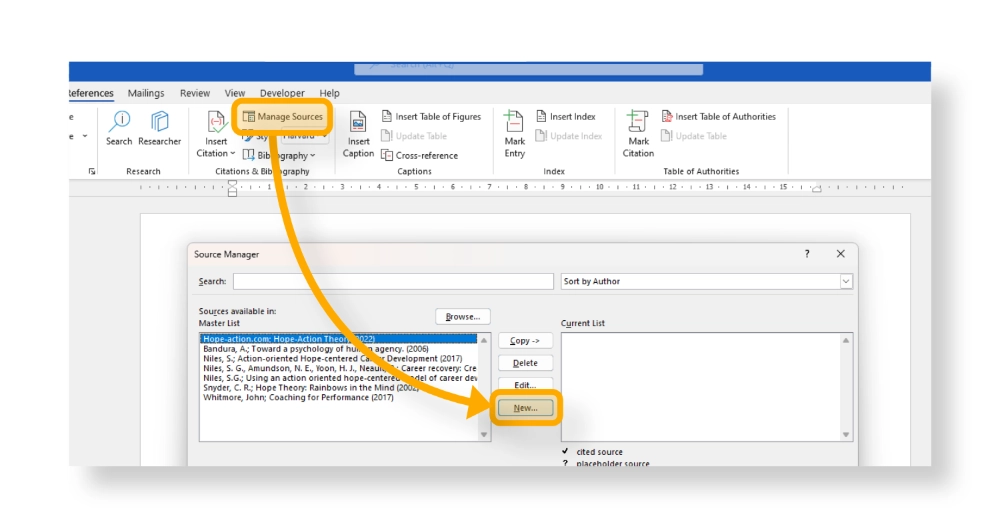Click Insert Table of Authorities
The width and height of the screenshot is (1000, 529).
(x=717, y=117)
